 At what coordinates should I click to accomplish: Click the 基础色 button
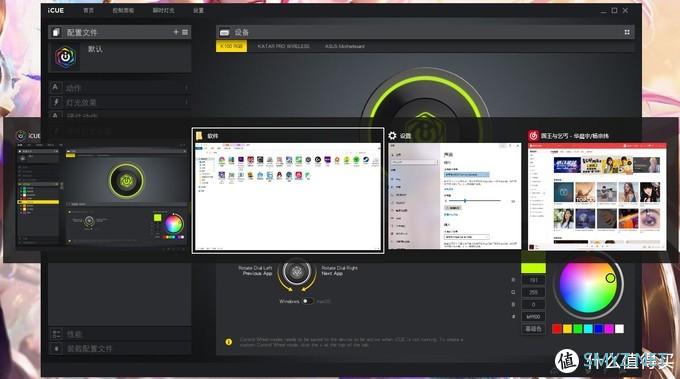[533, 329]
